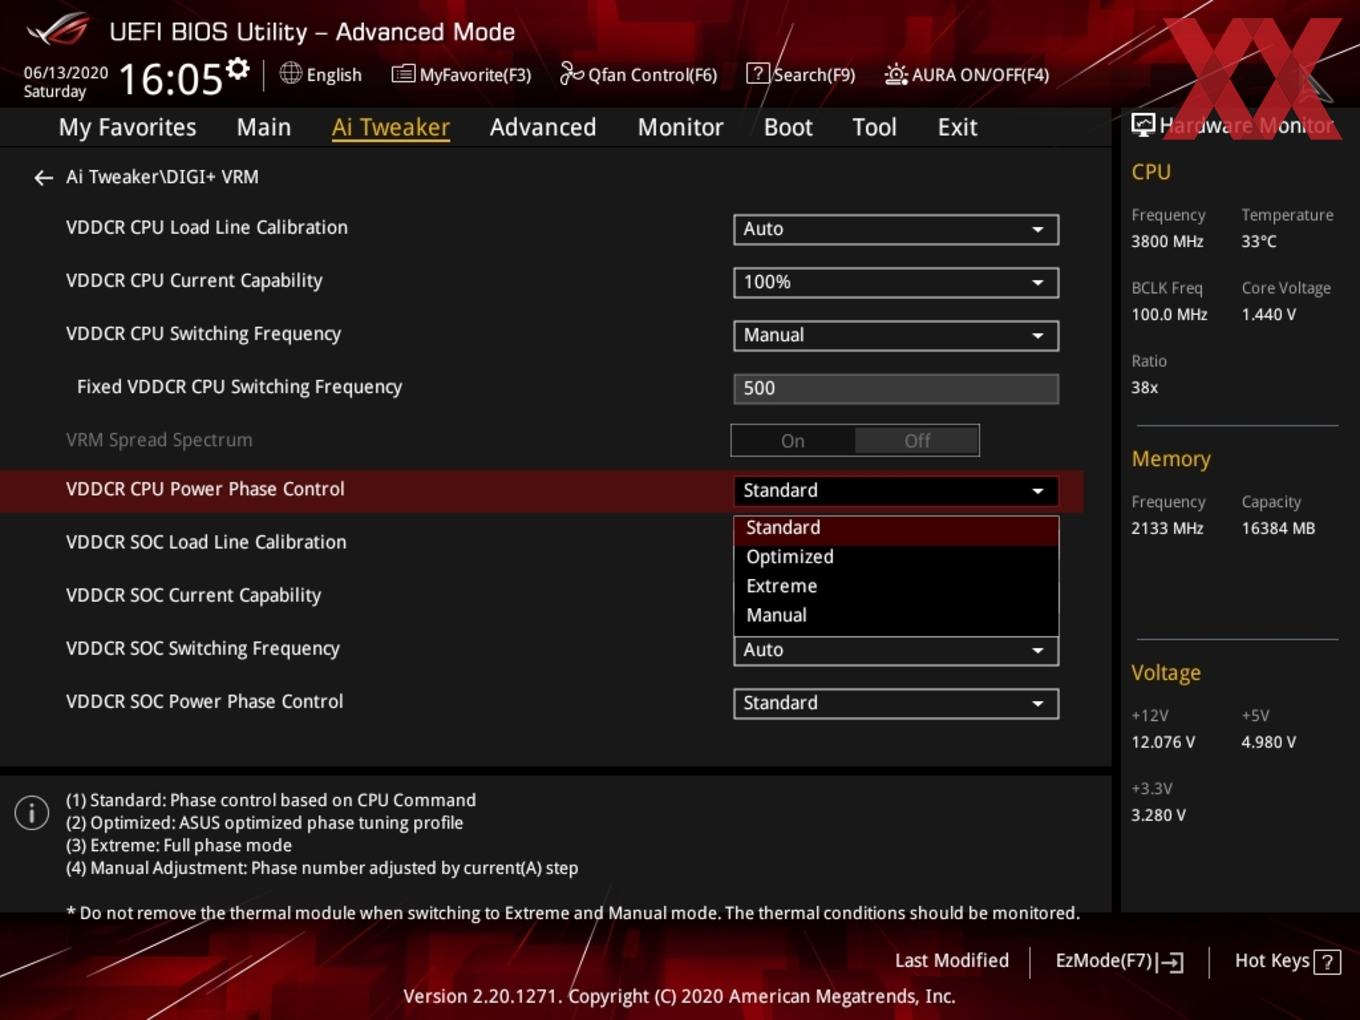Click the EzMode exit arrow icon

[x=1170, y=962]
